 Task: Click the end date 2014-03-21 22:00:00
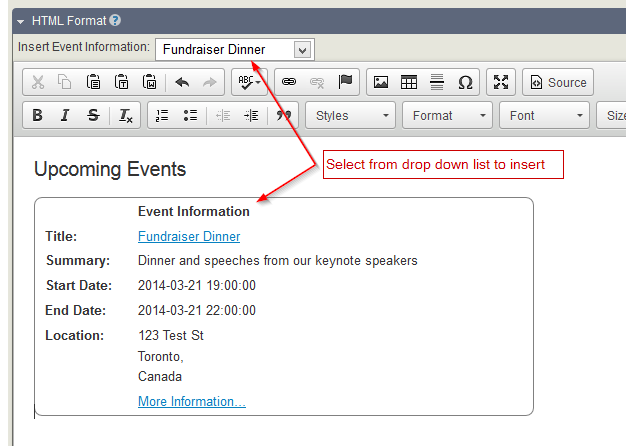[x=197, y=310]
